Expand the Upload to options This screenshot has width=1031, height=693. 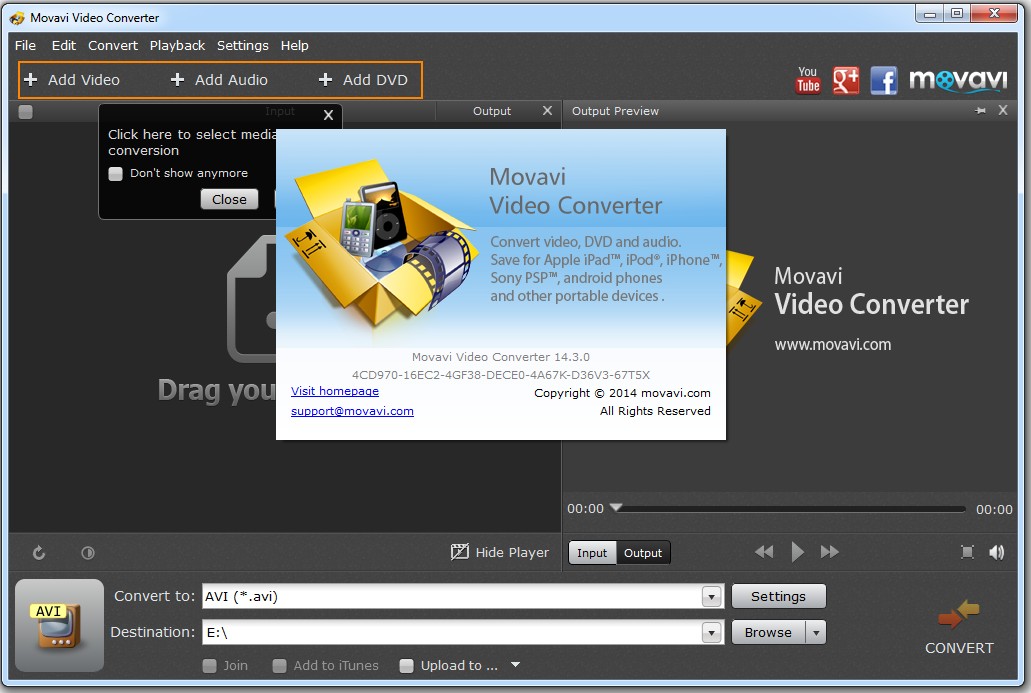point(515,665)
